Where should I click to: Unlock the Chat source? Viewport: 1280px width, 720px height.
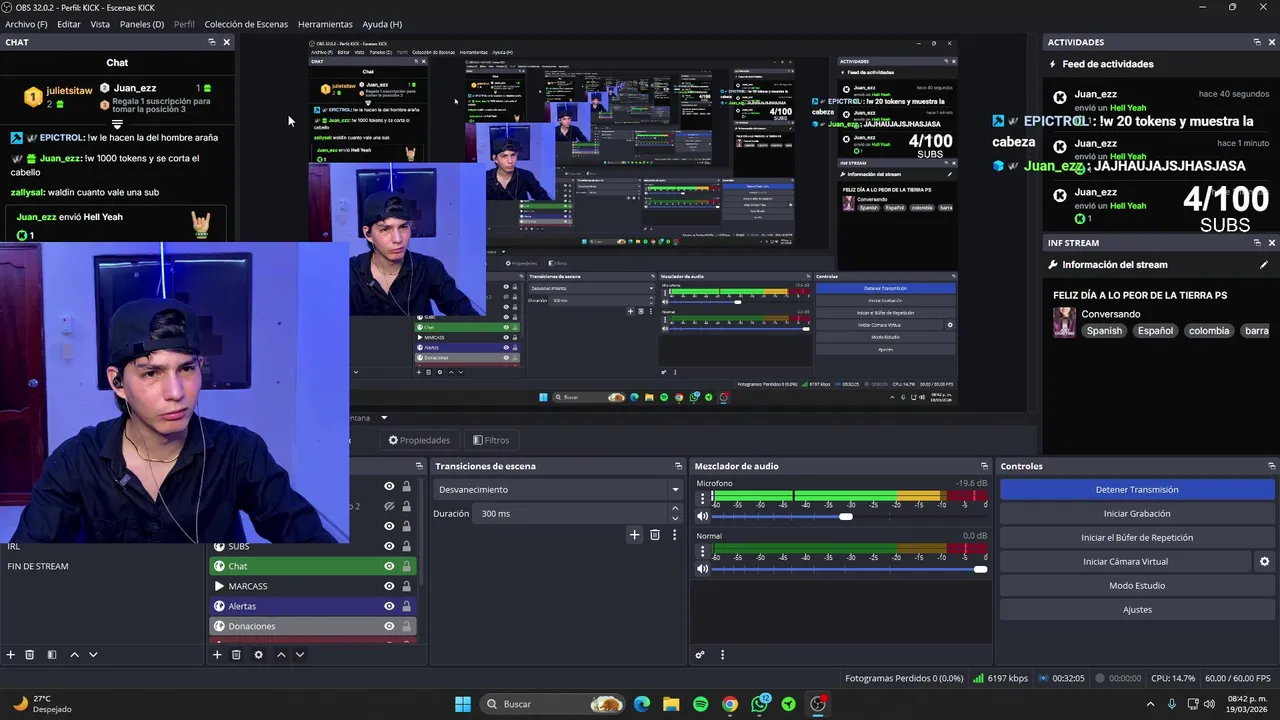pos(406,566)
